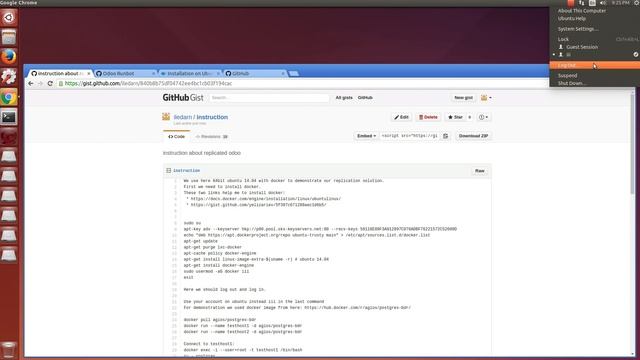Click the gist owner avatar beside iledarn
This screenshot has height=360, width=640.
pos(166,117)
